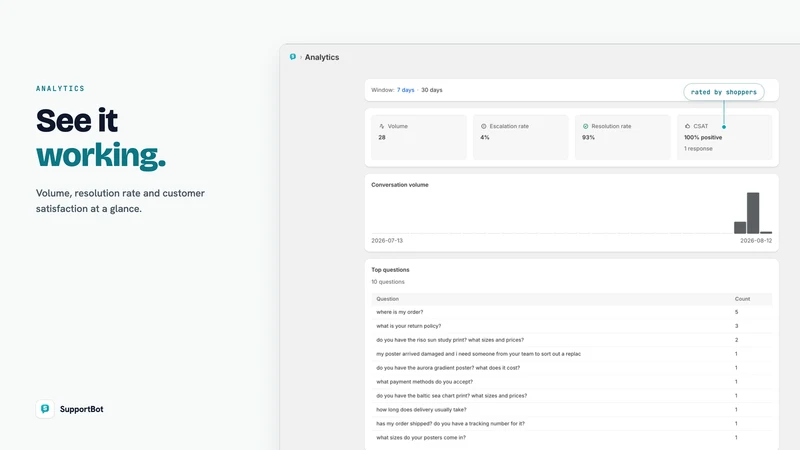This screenshot has height=450, width=800.
Task: Click the SupportBot home icon in breadcrumb
Action: tap(292, 57)
